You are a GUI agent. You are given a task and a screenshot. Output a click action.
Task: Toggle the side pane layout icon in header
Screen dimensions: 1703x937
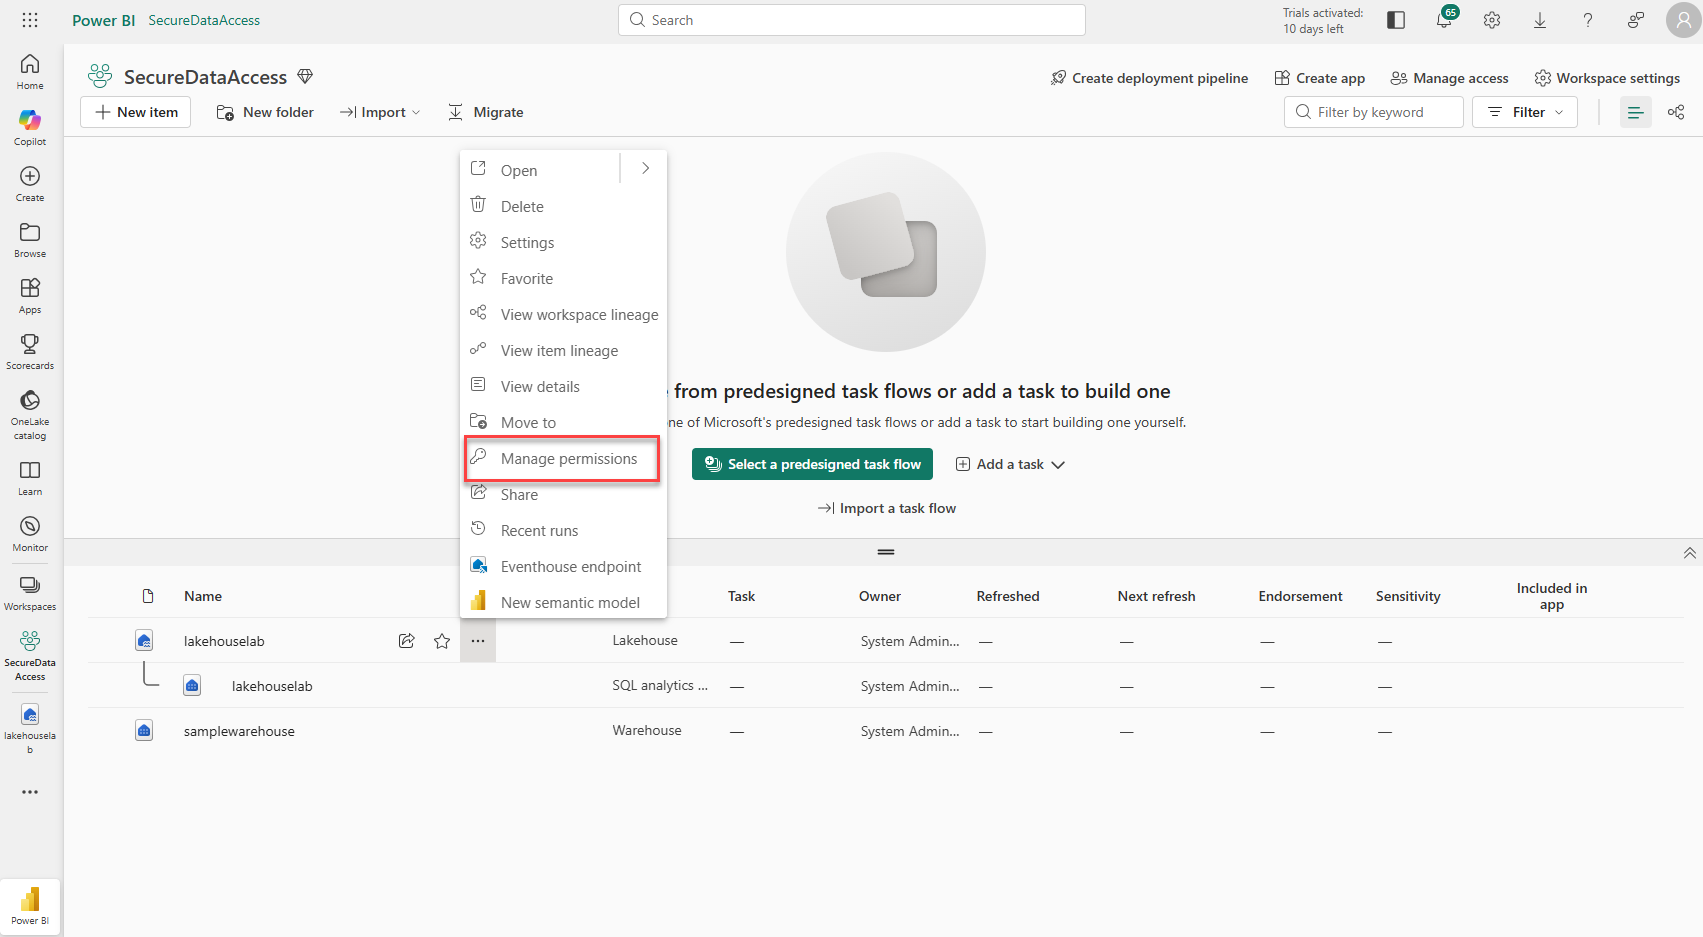(x=1396, y=20)
